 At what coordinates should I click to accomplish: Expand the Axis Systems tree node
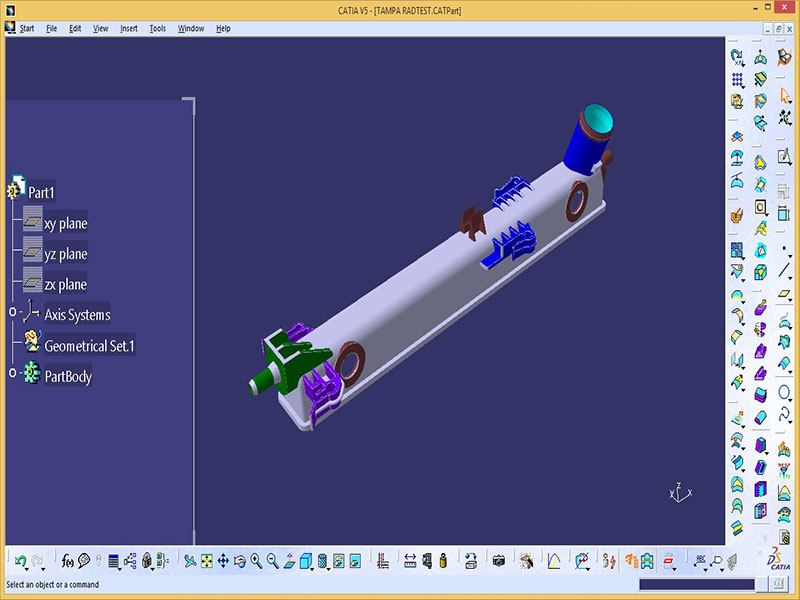(x=13, y=314)
